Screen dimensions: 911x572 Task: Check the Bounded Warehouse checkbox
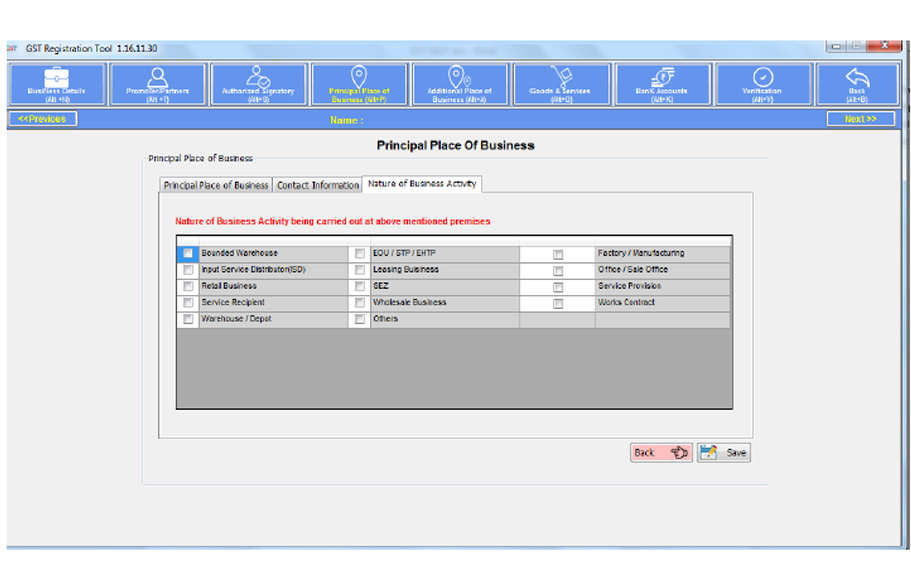point(188,254)
